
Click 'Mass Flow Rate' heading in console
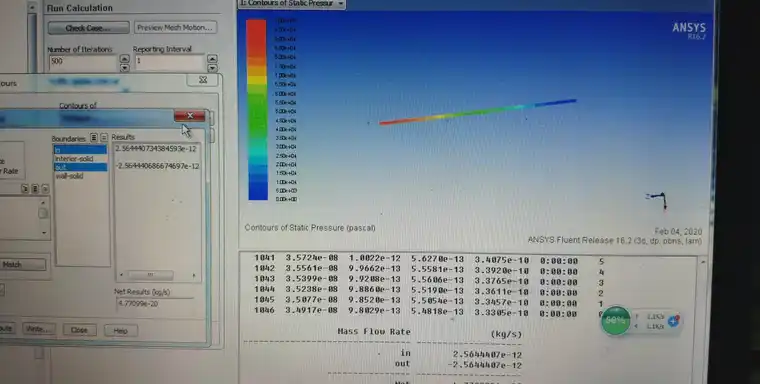coord(374,332)
